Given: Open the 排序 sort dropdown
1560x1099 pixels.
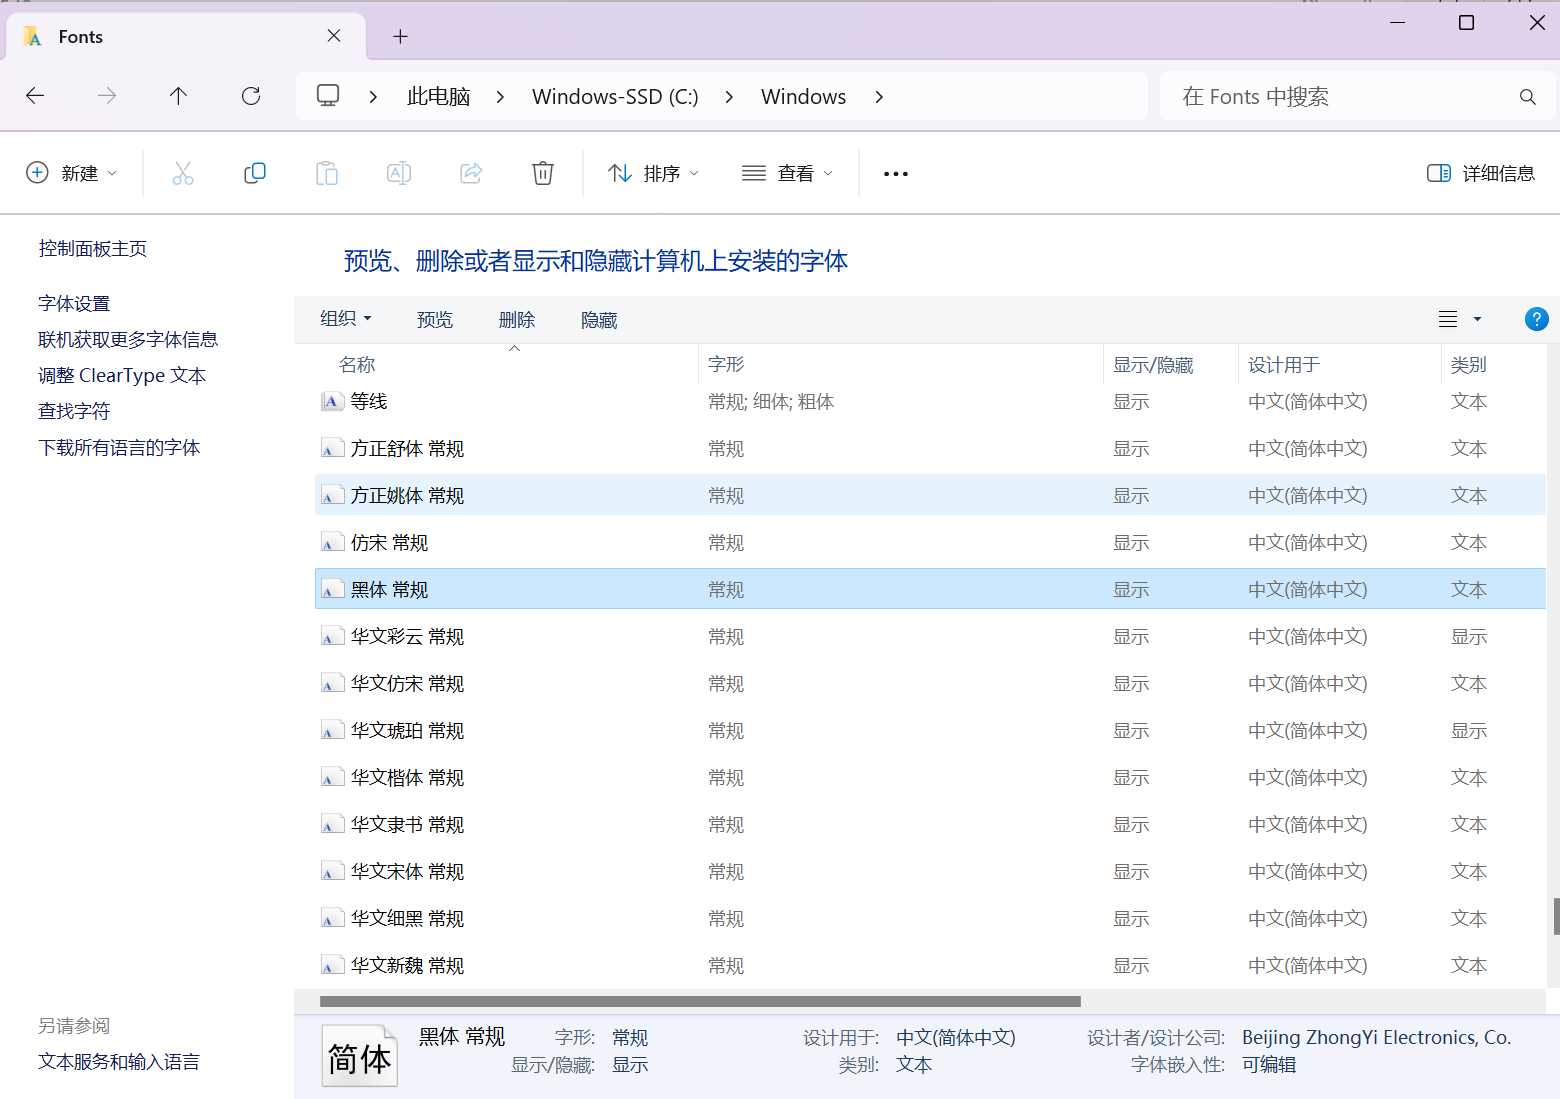Looking at the screenshot, I should 653,173.
